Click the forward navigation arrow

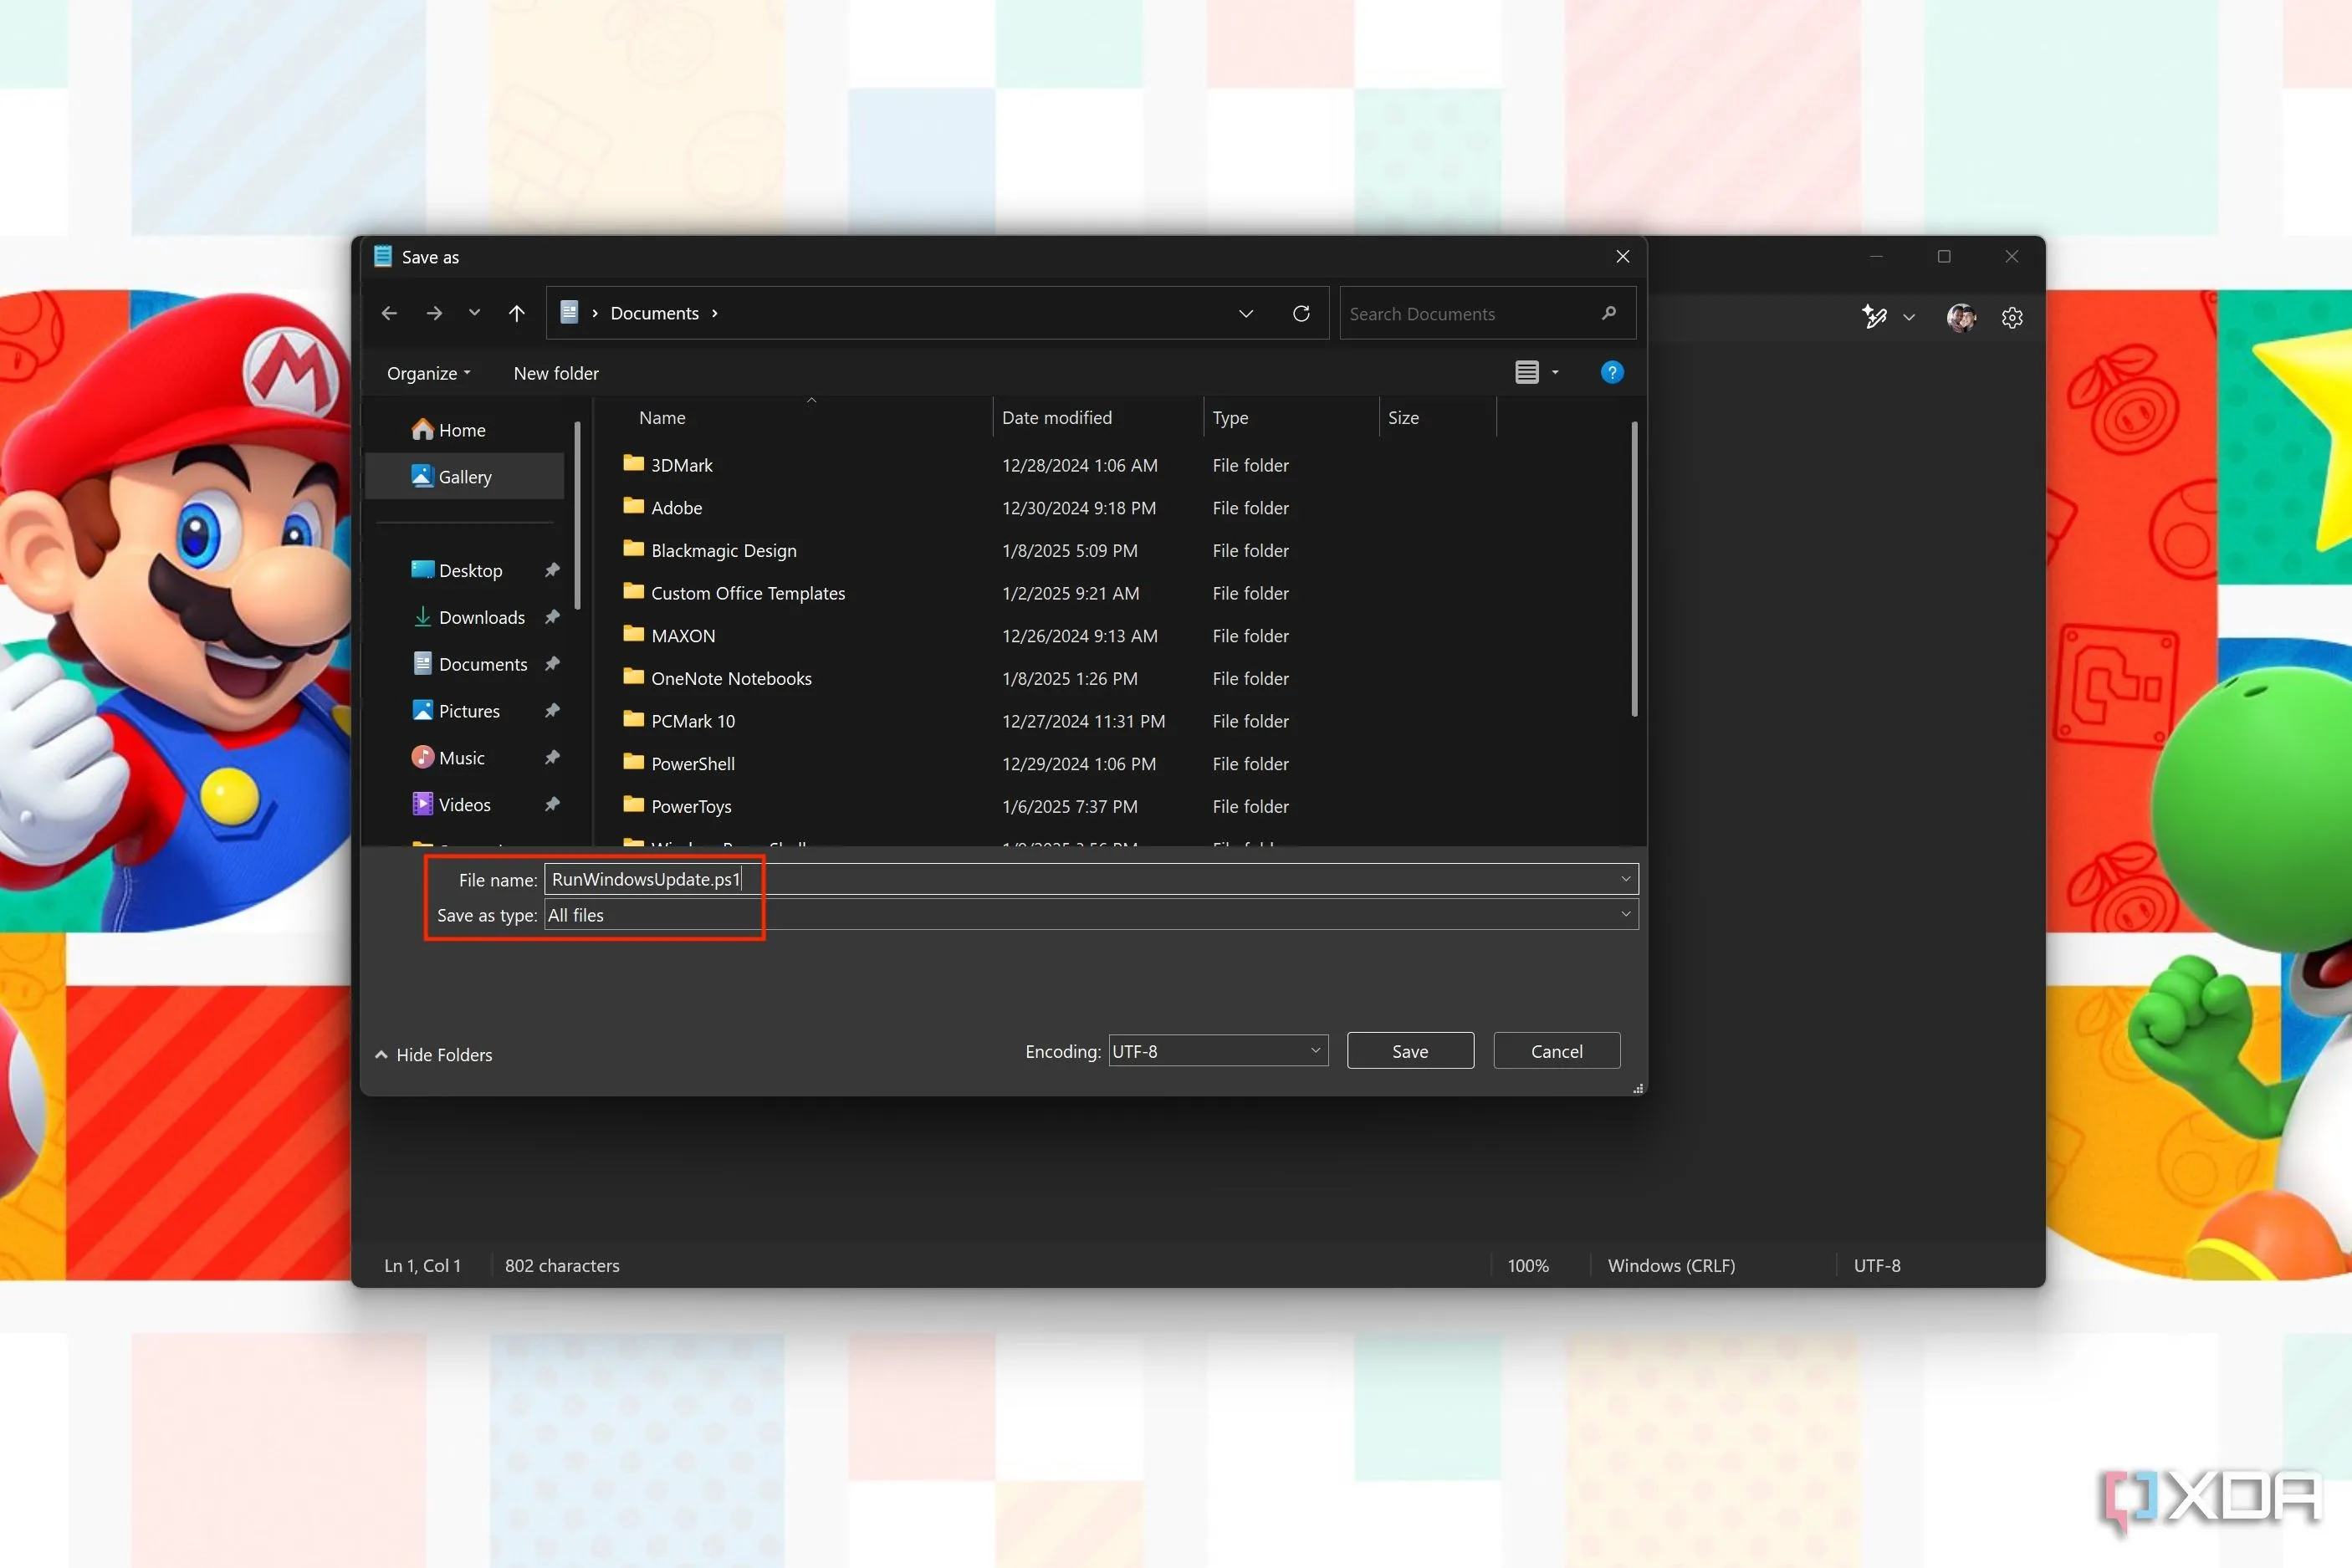click(434, 314)
